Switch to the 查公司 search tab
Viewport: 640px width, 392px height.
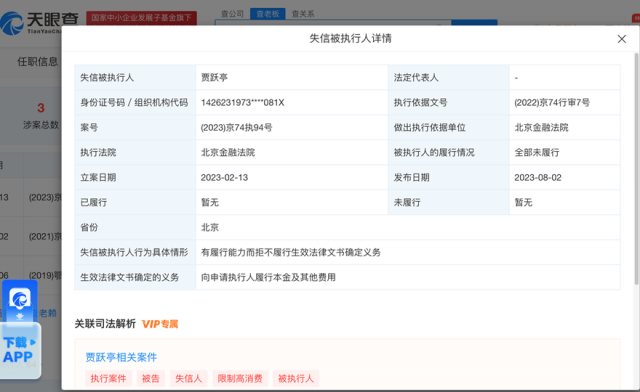tap(232, 14)
